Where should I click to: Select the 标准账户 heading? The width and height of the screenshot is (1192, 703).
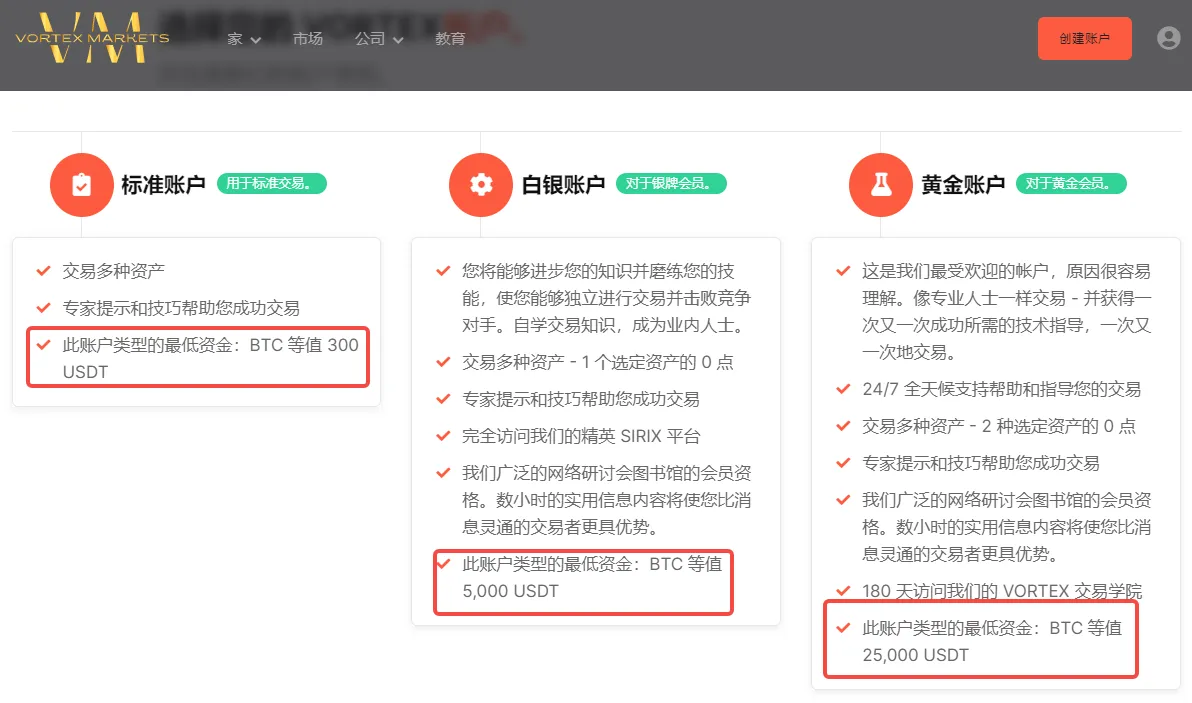point(163,185)
